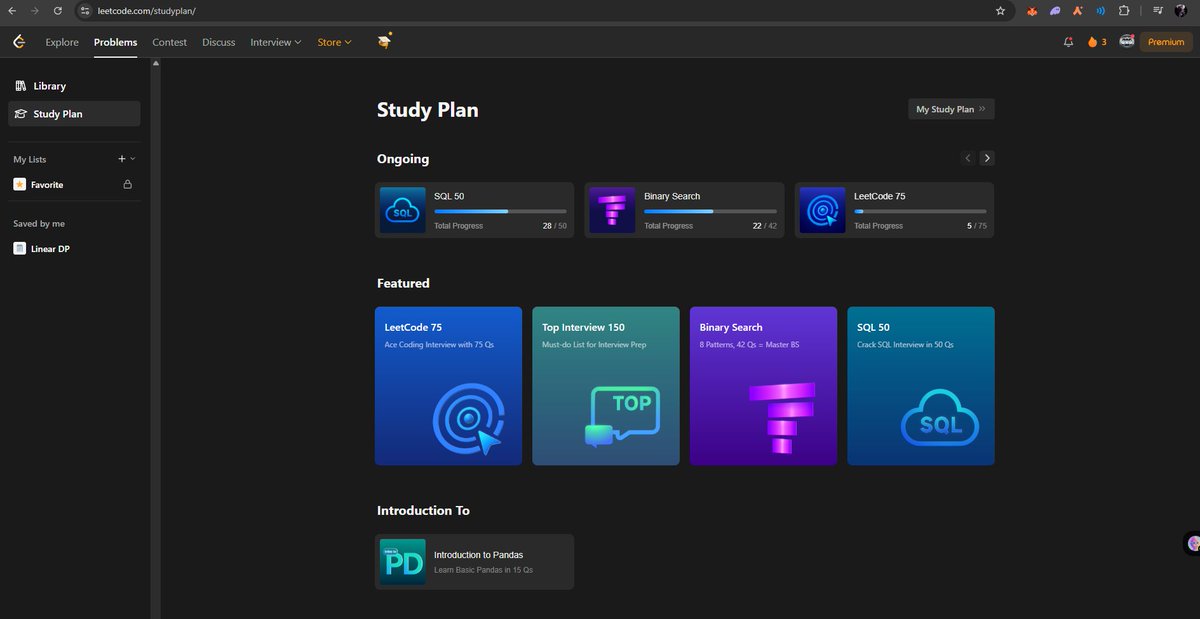Image resolution: width=1200 pixels, height=619 pixels.
Task: Open the Top Interview 150 card
Action: (x=606, y=386)
